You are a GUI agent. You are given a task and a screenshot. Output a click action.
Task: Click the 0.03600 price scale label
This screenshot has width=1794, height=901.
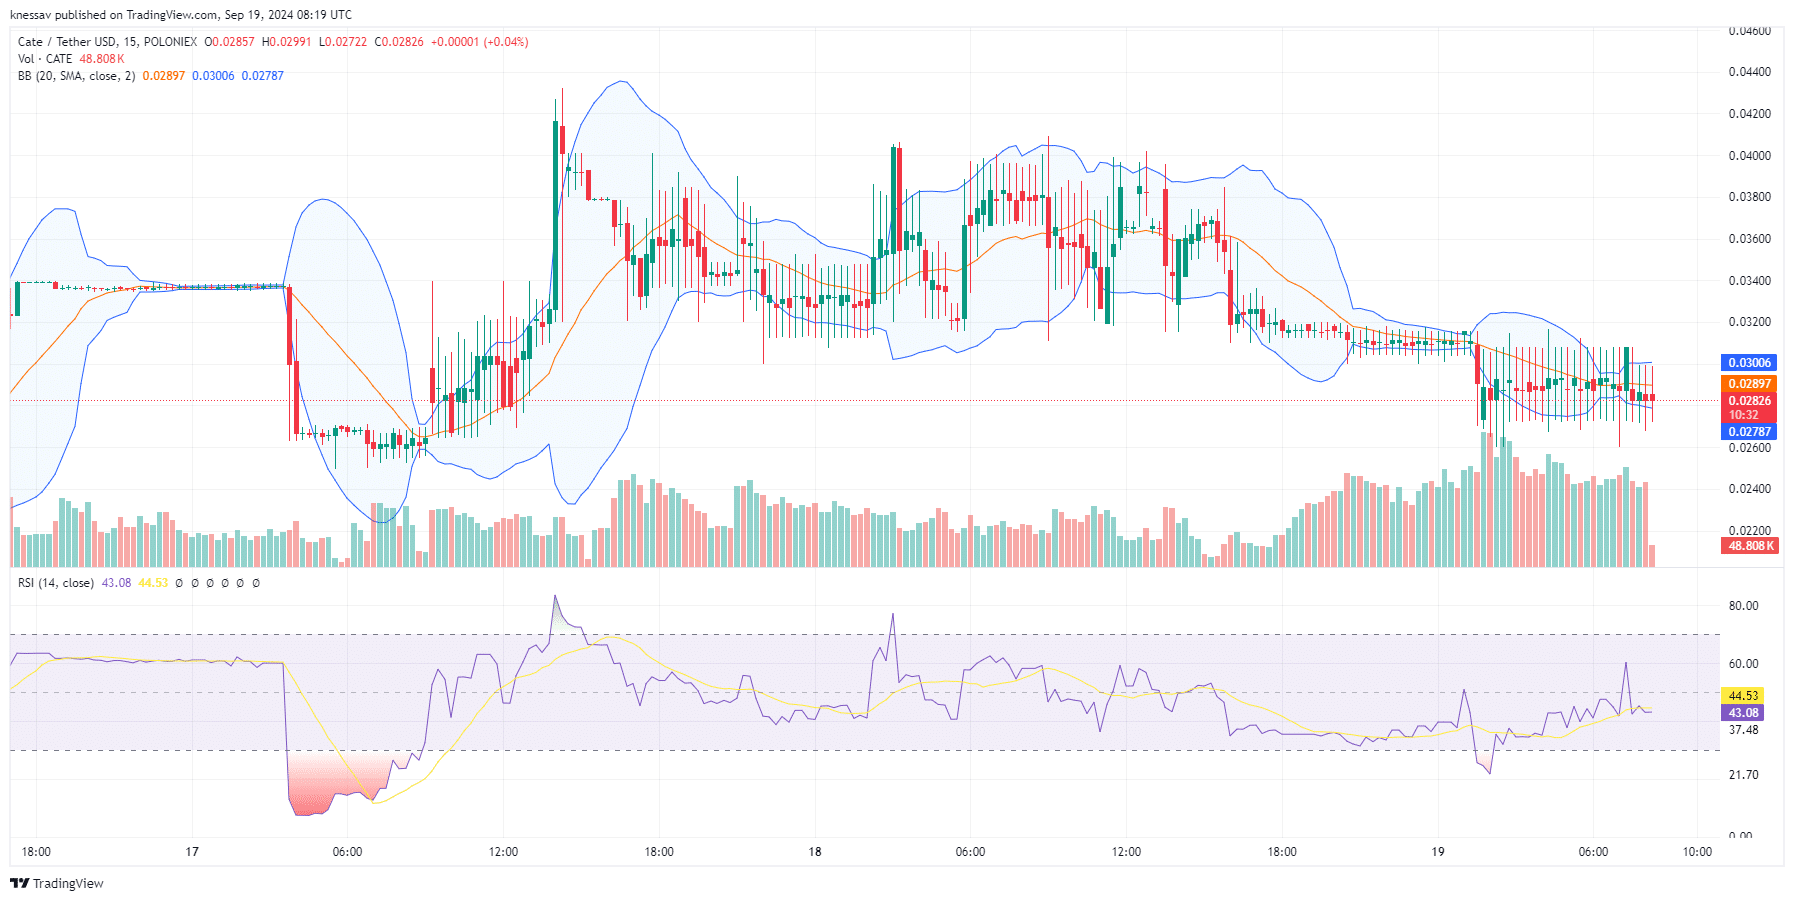click(x=1749, y=239)
